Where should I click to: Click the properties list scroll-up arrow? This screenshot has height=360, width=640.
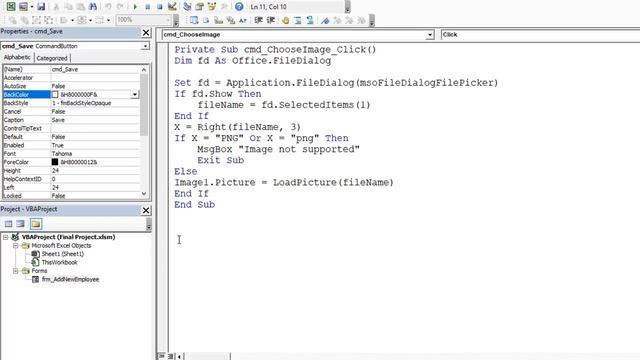144,70
